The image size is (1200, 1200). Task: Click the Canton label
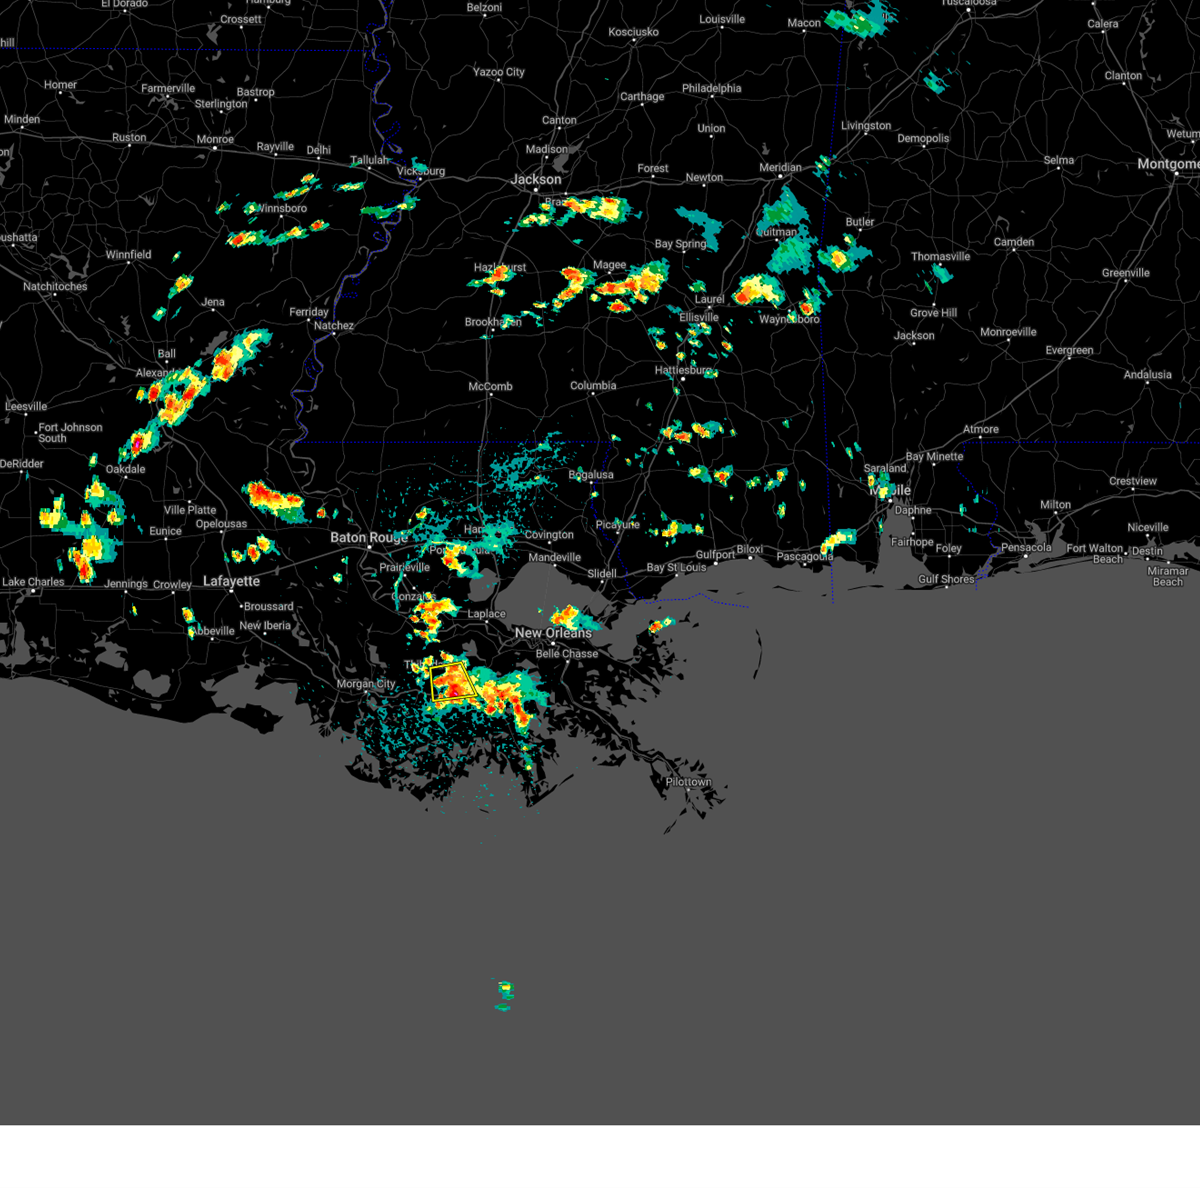[x=559, y=120]
